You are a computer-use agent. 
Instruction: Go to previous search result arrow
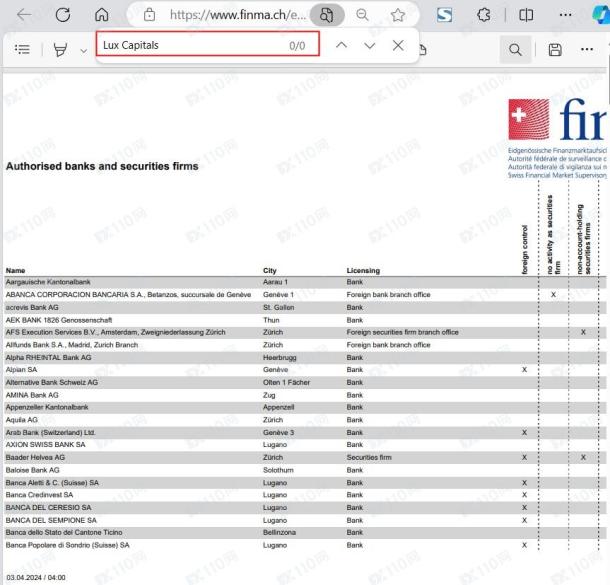click(x=341, y=45)
